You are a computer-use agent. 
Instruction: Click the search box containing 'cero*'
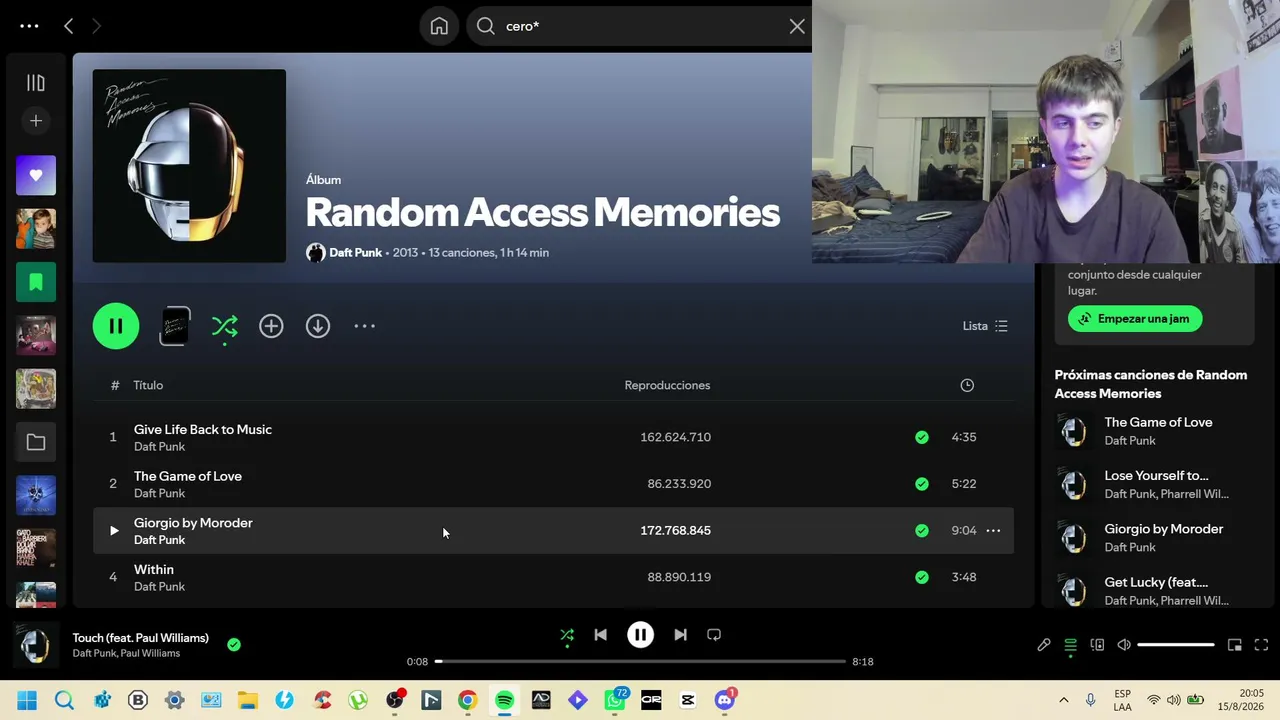tap(640, 26)
